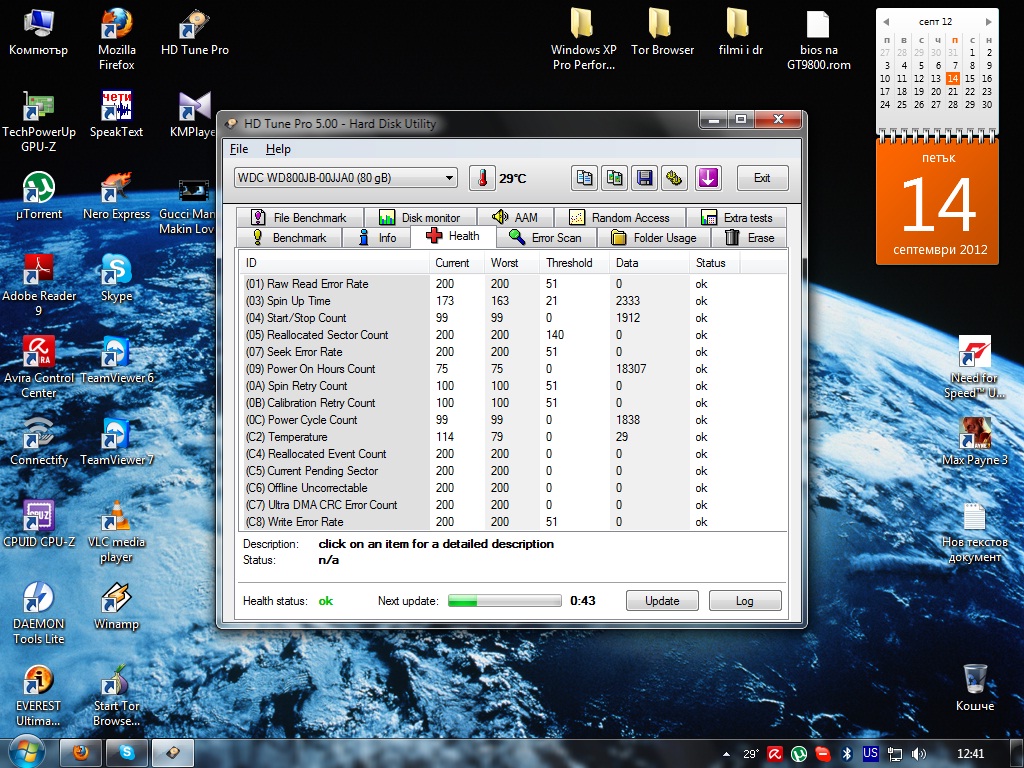
Task: Click the purple down-arrow tray icon
Action: 708,178
